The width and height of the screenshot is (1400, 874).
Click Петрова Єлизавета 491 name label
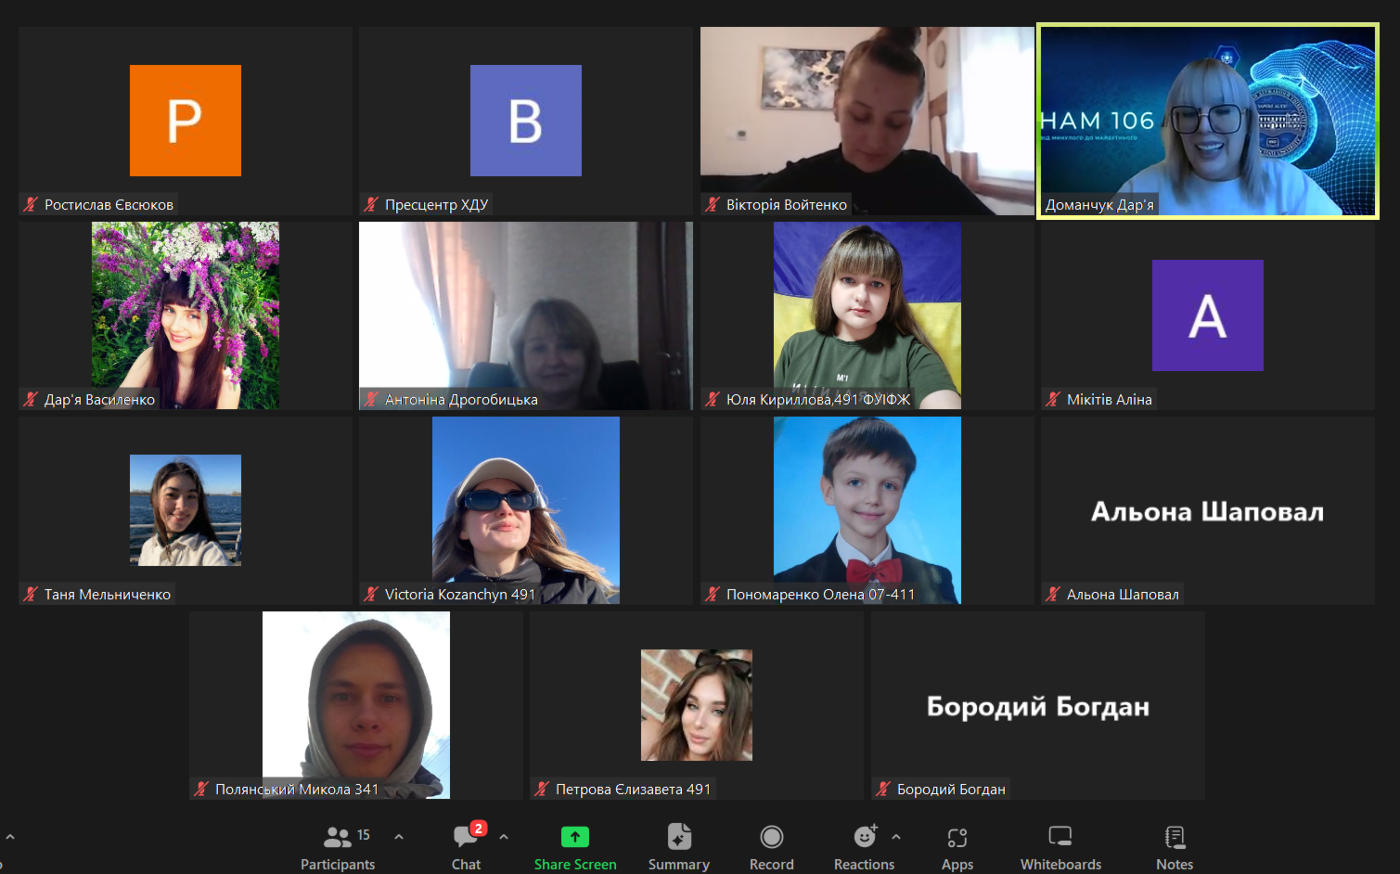tap(633, 789)
